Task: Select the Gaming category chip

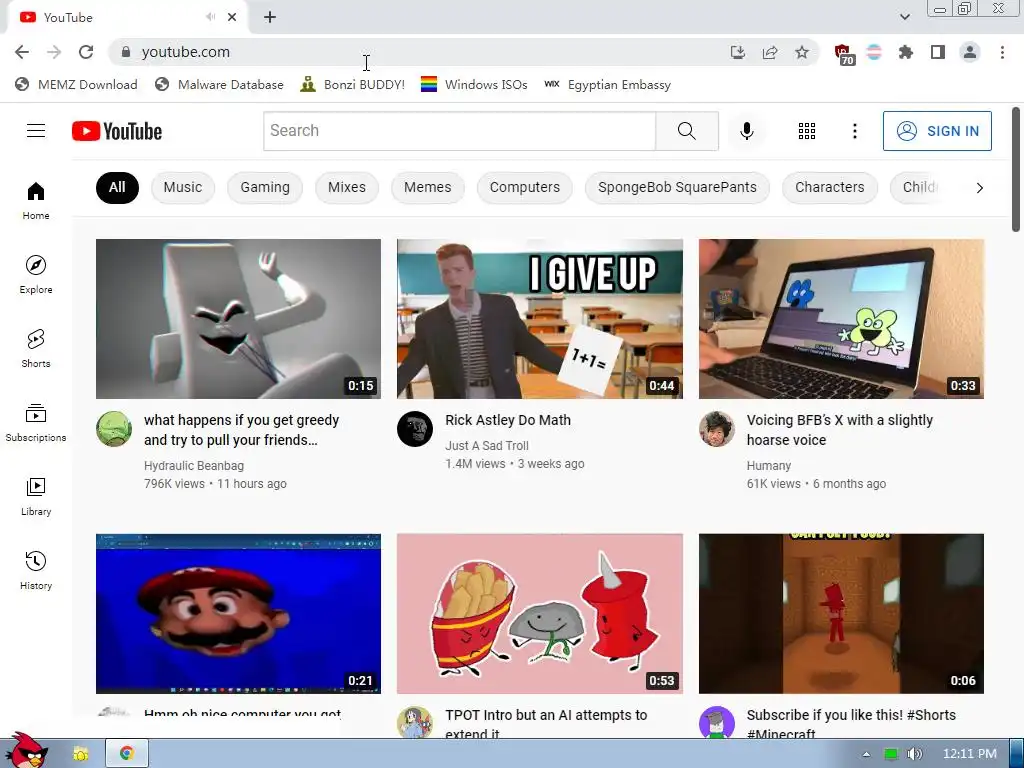Action: 265,187
